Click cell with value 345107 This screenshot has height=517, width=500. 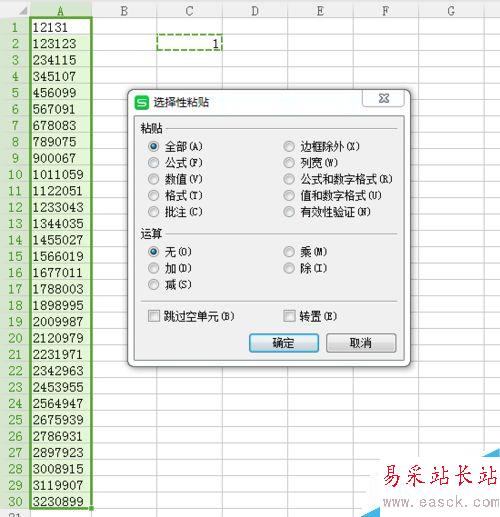[x=61, y=76]
